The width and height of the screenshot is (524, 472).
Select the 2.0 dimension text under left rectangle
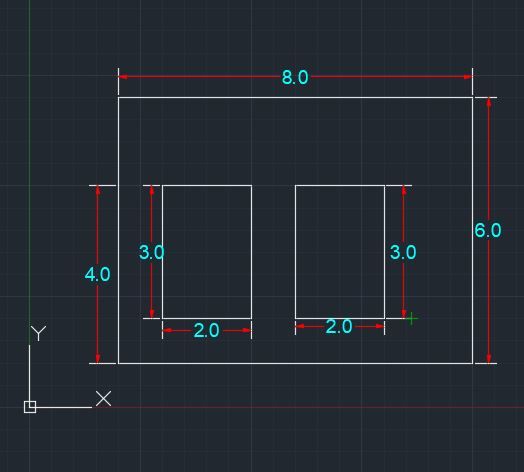(206, 331)
